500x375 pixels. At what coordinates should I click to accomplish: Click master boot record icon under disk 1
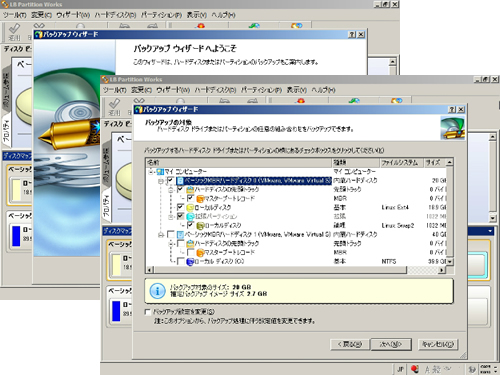[200, 253]
